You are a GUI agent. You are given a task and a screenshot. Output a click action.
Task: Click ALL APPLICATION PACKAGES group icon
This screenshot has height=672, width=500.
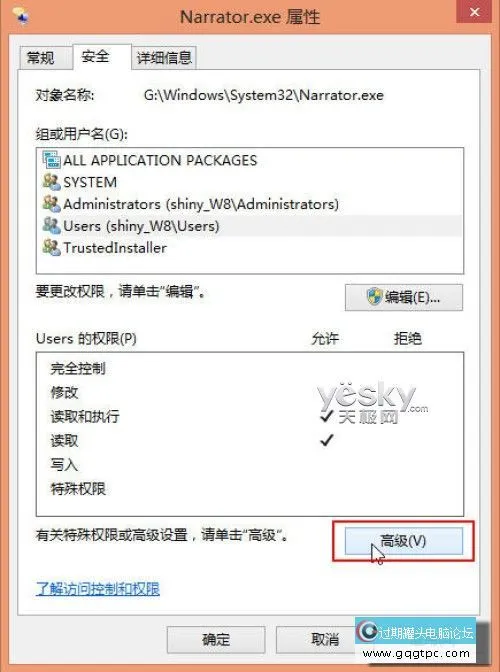51,160
